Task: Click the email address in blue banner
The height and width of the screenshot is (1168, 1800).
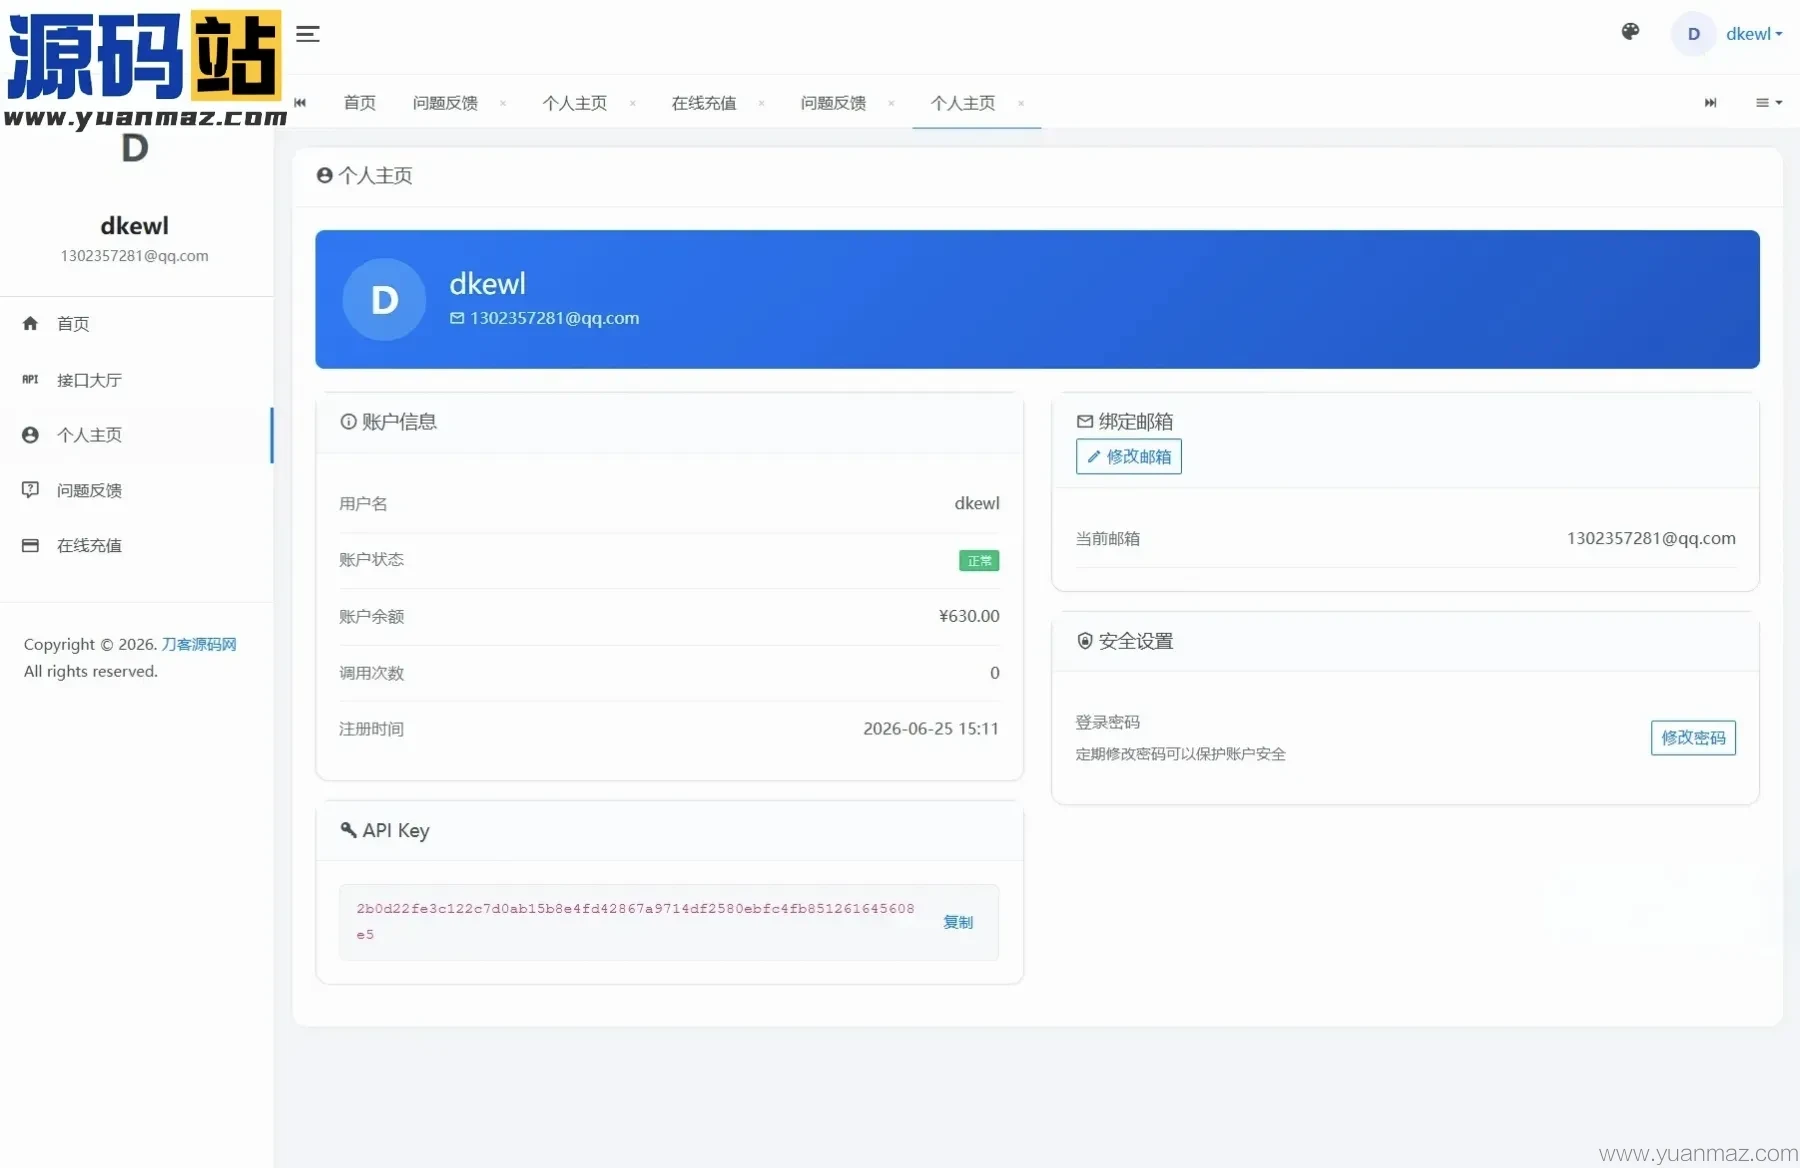Action: [x=554, y=318]
